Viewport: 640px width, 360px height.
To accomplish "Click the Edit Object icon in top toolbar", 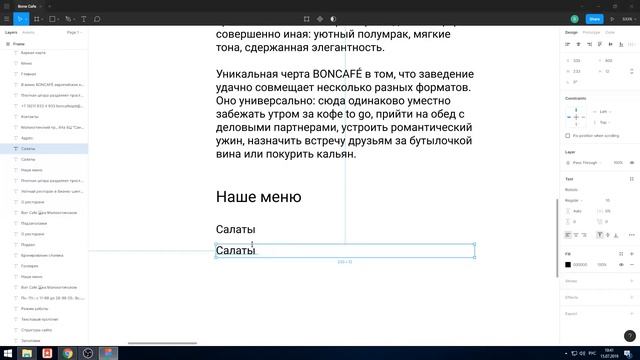I will (x=307, y=19).
